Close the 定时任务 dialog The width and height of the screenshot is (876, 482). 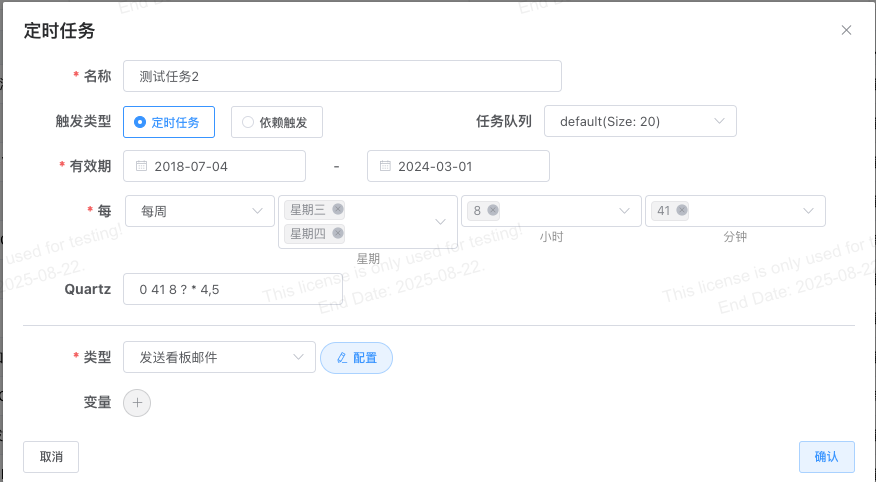(x=846, y=30)
